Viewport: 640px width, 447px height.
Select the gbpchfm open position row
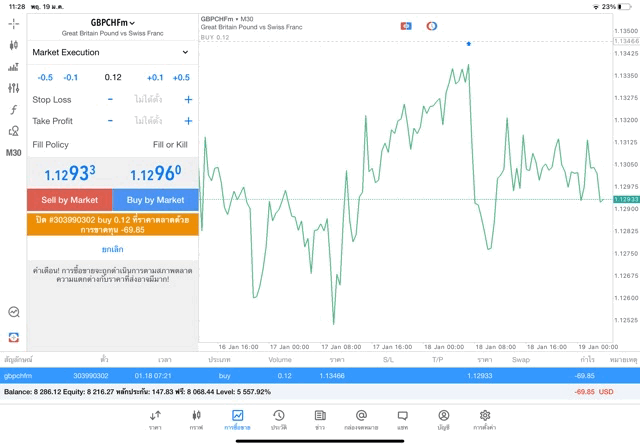pos(320,376)
